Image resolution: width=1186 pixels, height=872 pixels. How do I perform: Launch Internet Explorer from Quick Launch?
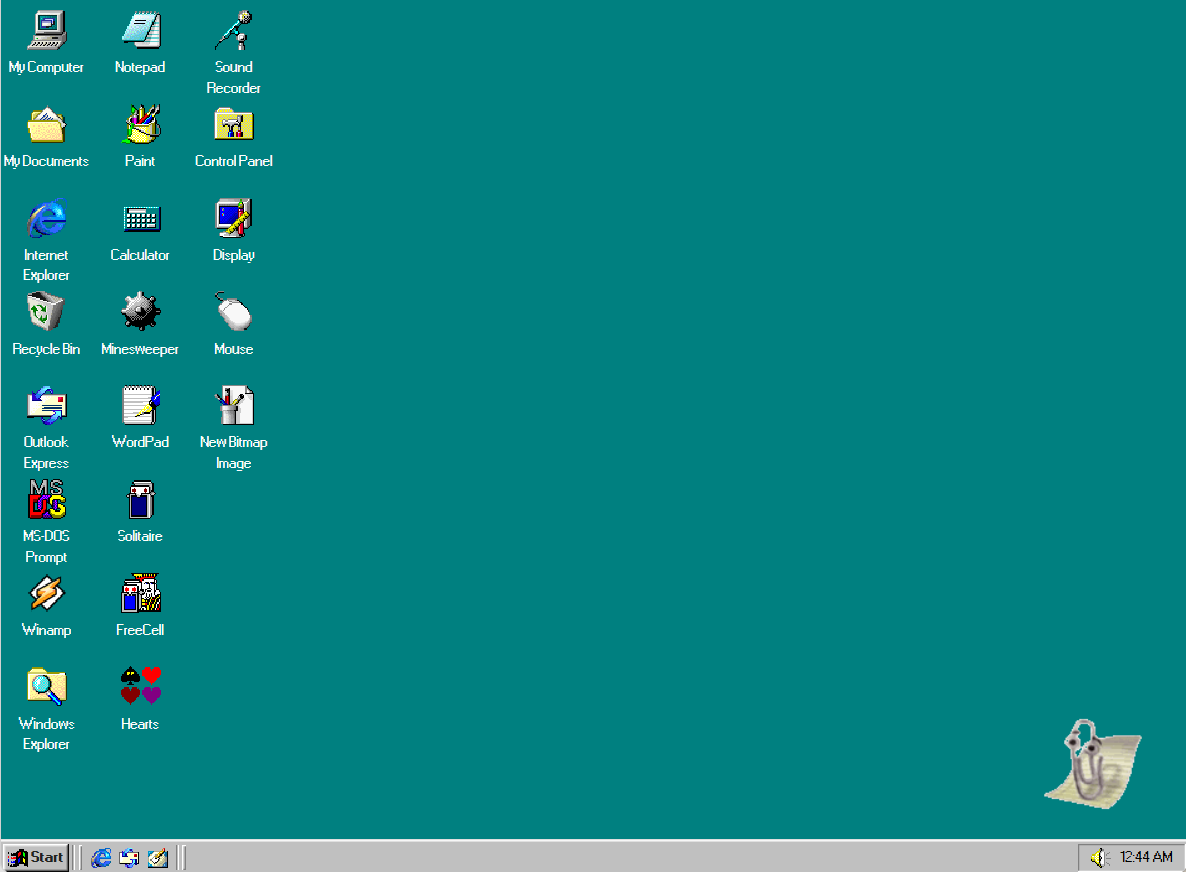(x=101, y=858)
